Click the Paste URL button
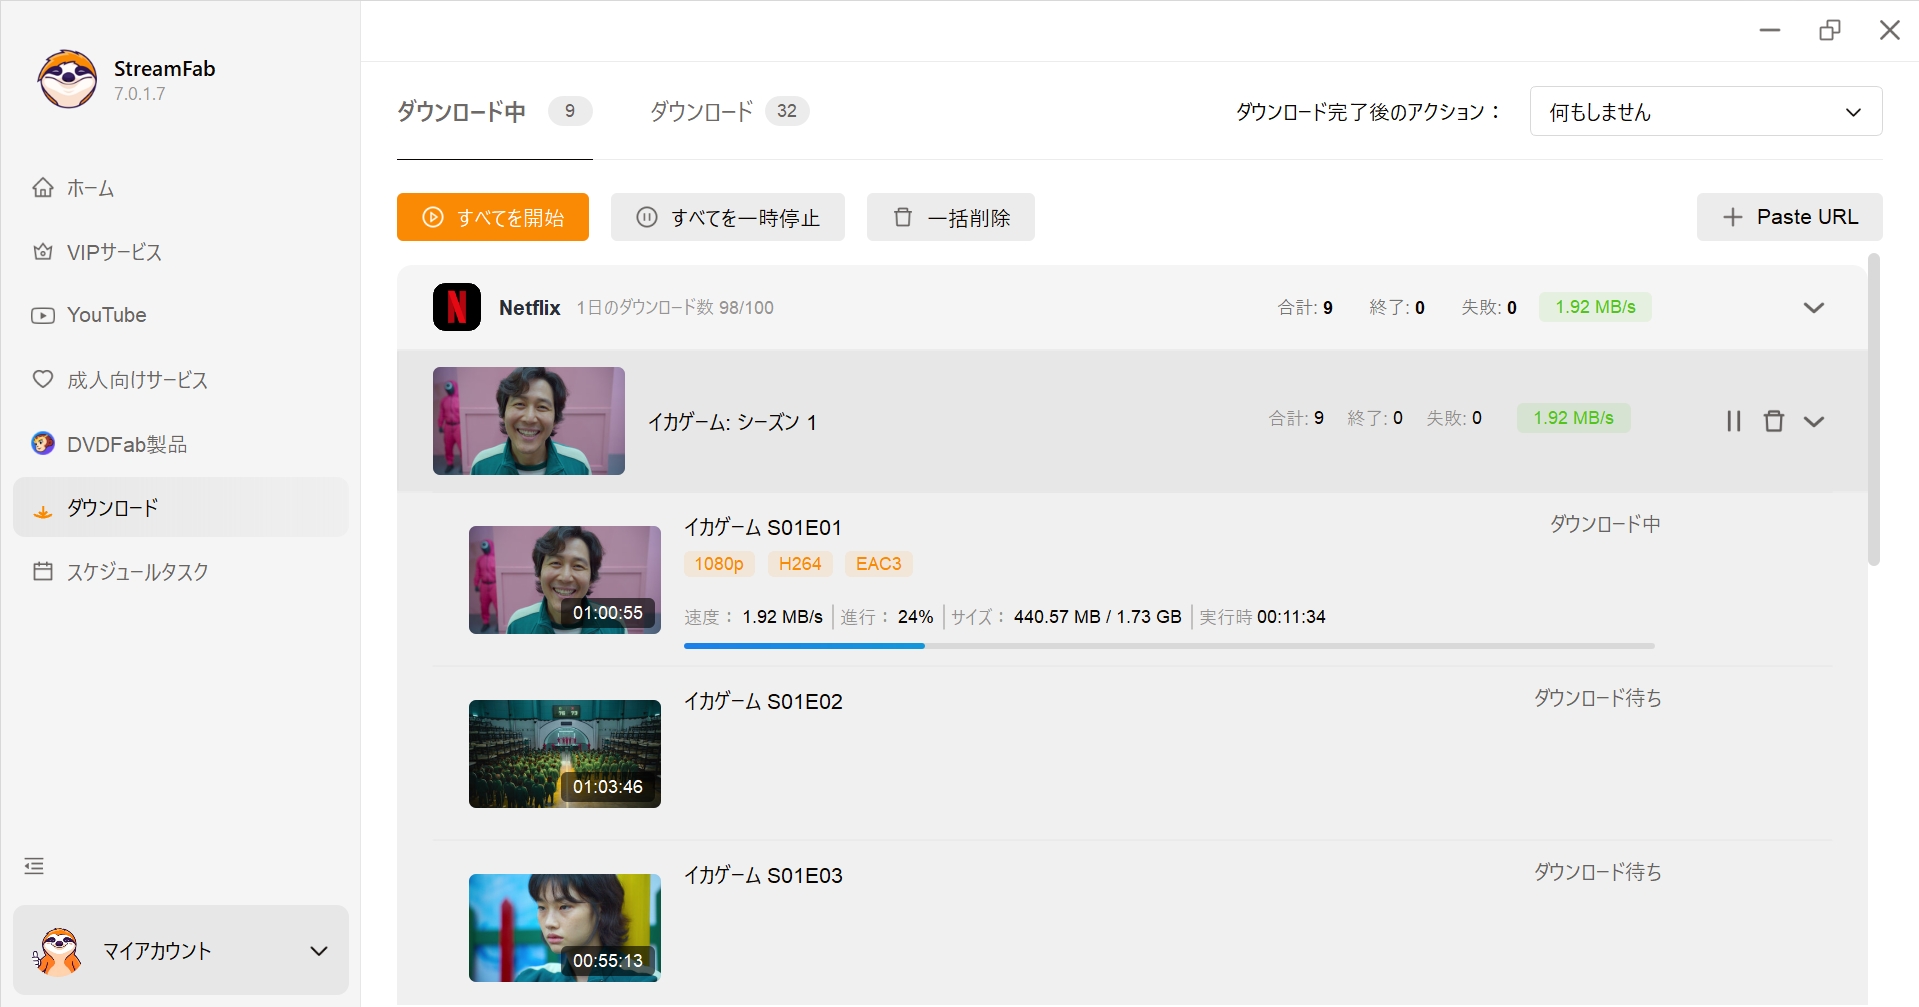1919x1007 pixels. (1789, 217)
